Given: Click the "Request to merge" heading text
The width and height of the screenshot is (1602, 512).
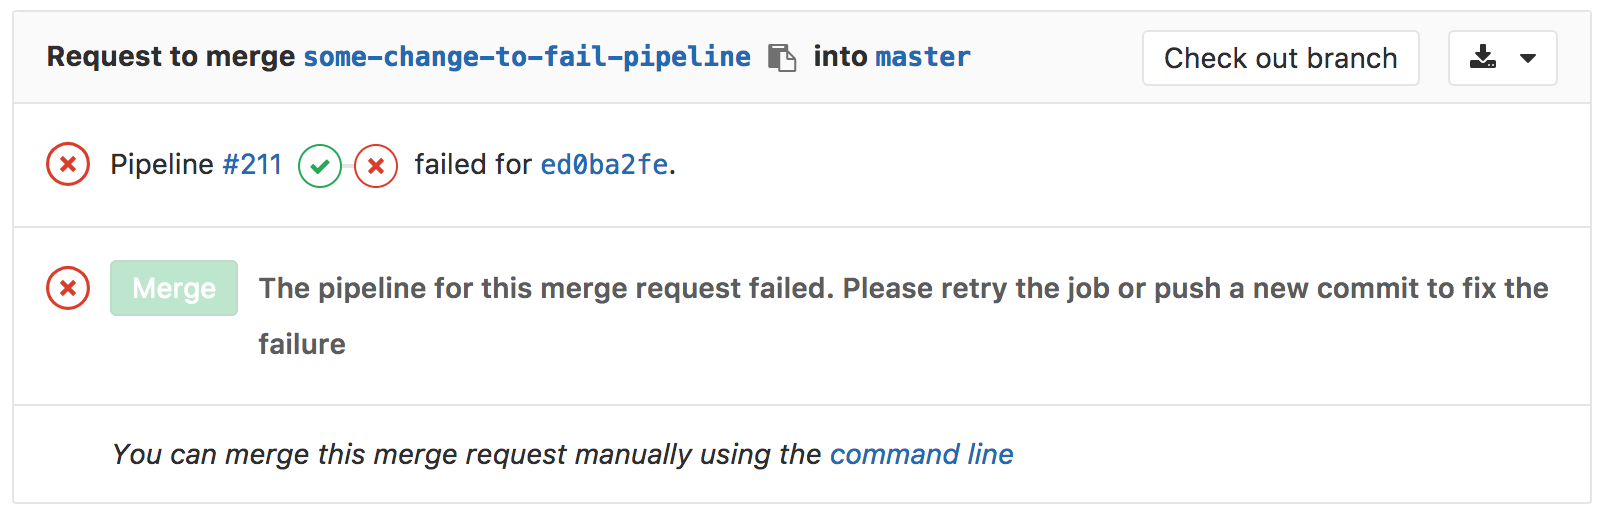Looking at the screenshot, I should pyautogui.click(x=171, y=57).
